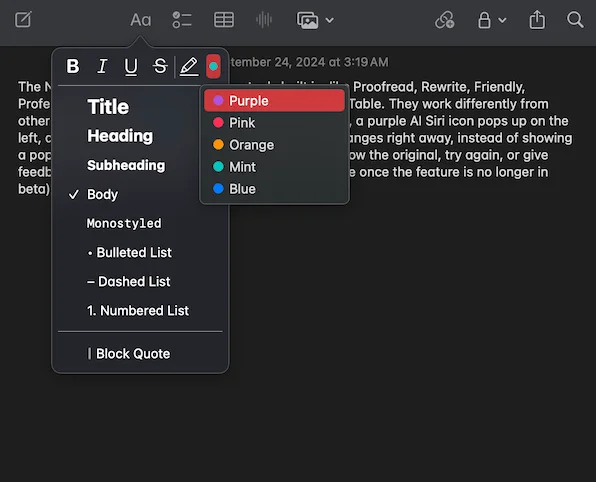
Task: Apply the Monostyled text style
Action: tap(124, 223)
